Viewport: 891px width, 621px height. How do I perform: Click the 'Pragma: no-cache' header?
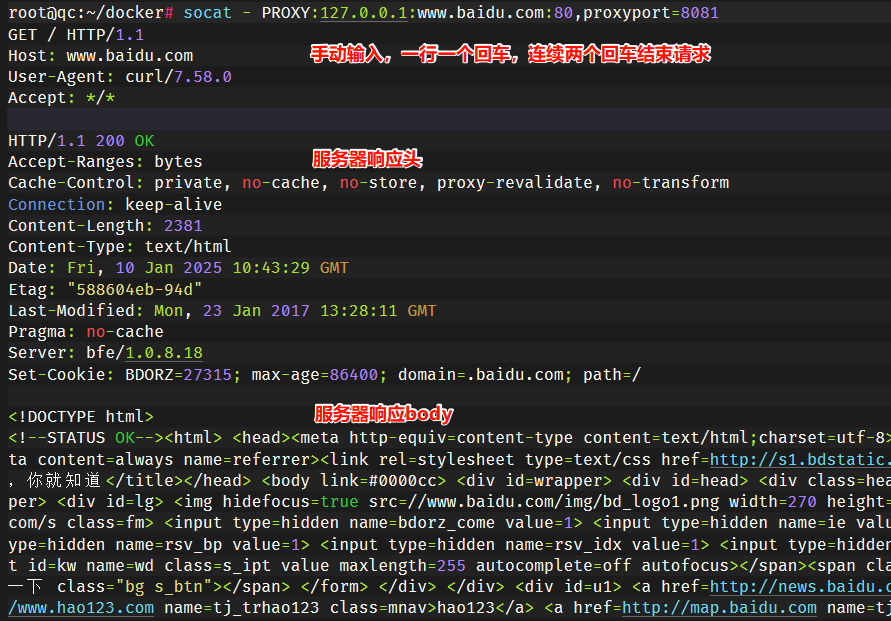[x=86, y=331]
